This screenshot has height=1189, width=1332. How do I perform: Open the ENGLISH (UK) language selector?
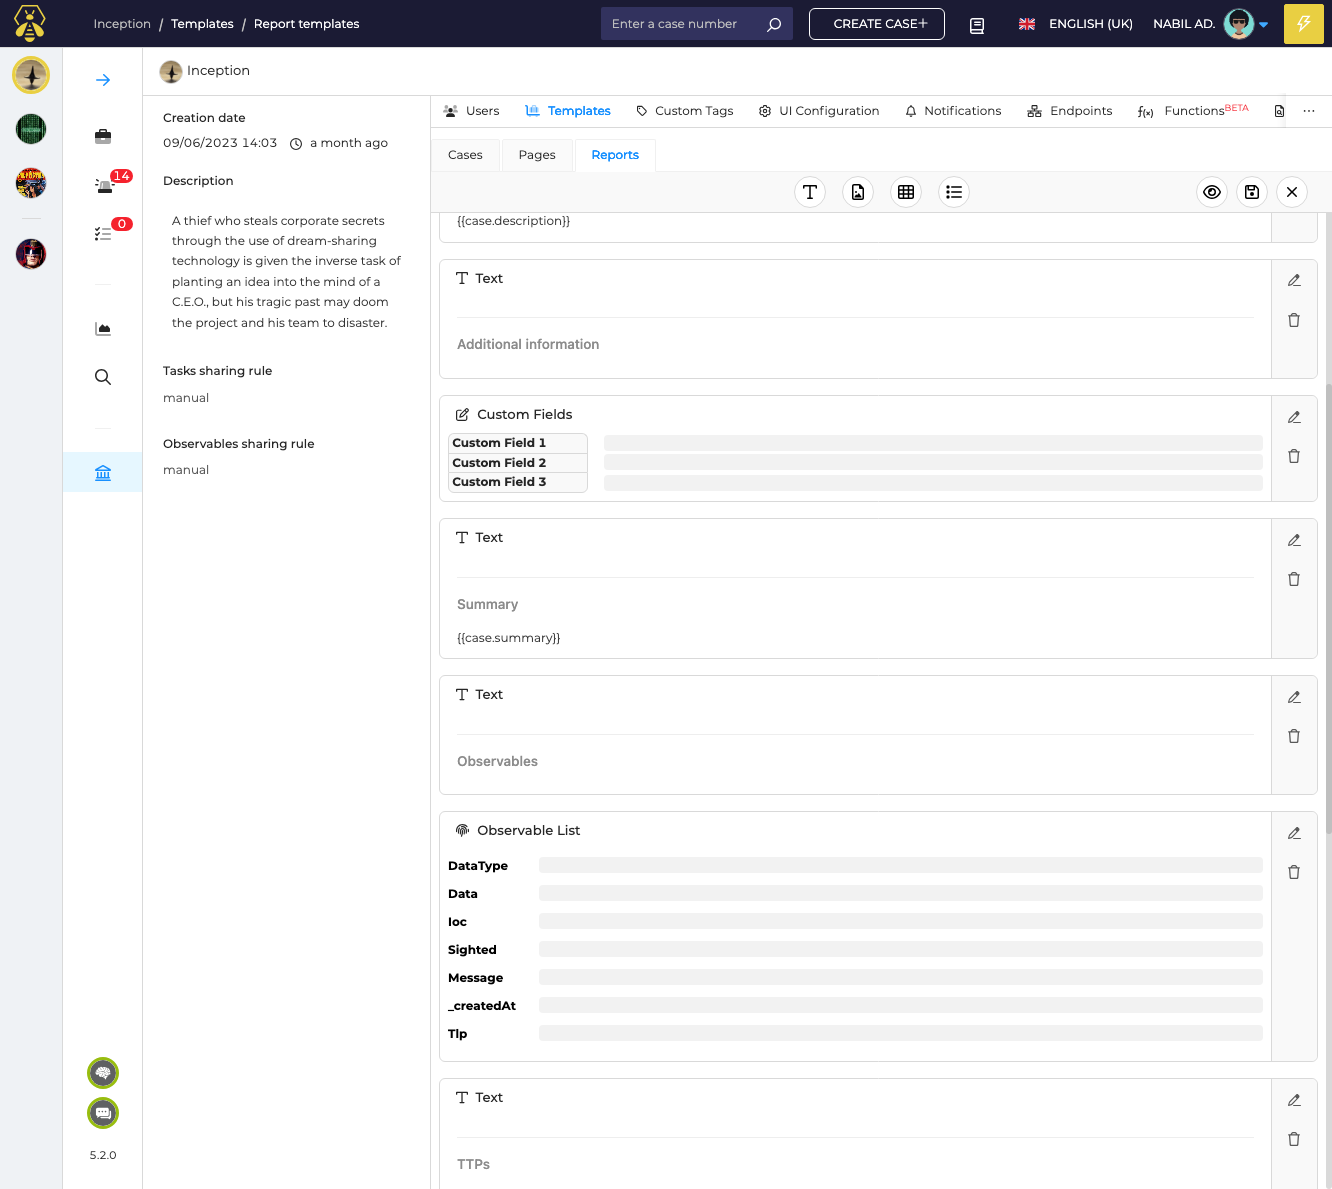[x=1075, y=23]
